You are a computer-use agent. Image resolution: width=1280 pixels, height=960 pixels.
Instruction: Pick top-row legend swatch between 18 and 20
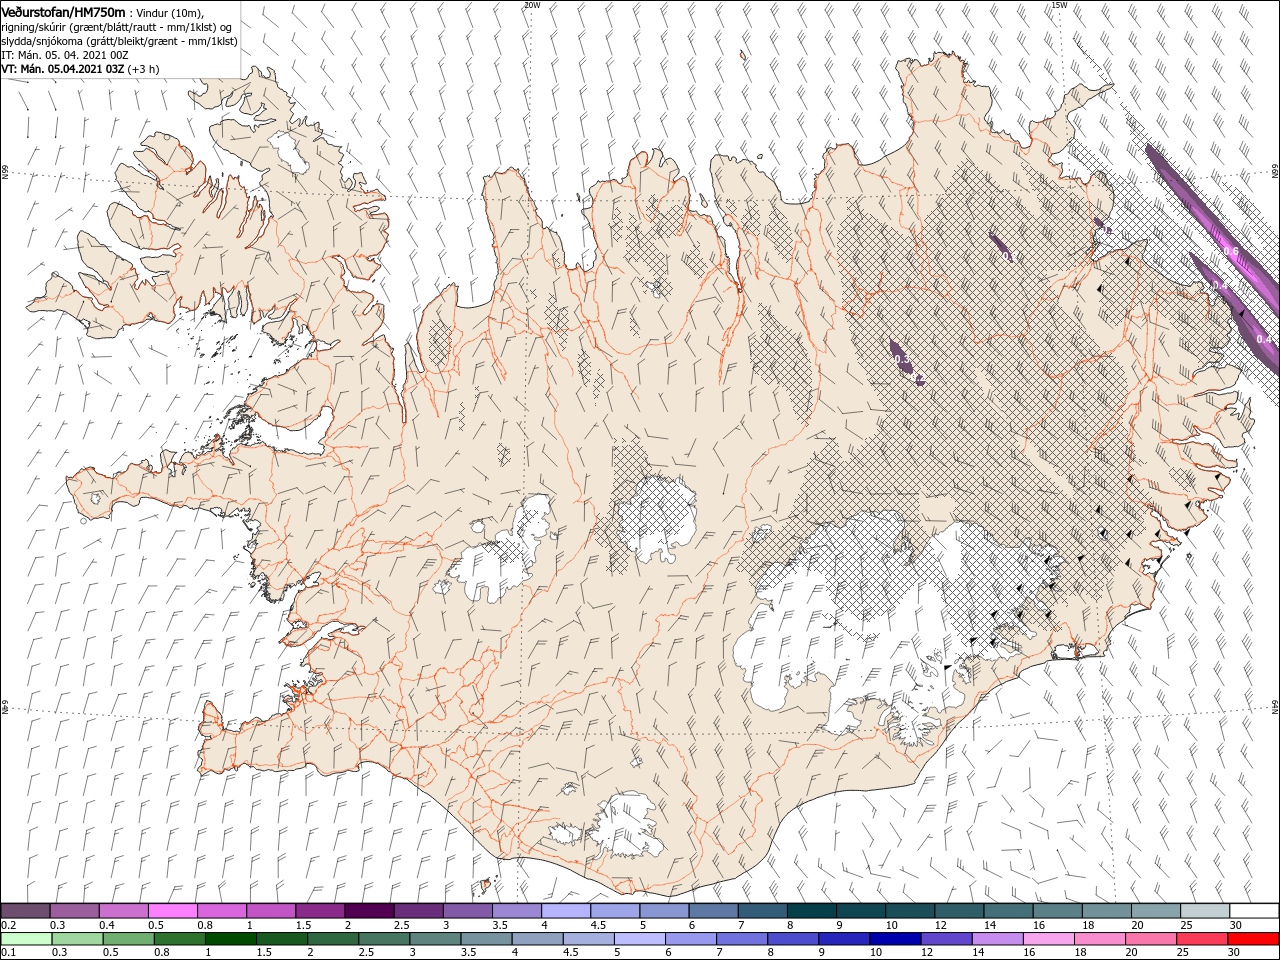pos(1107,911)
